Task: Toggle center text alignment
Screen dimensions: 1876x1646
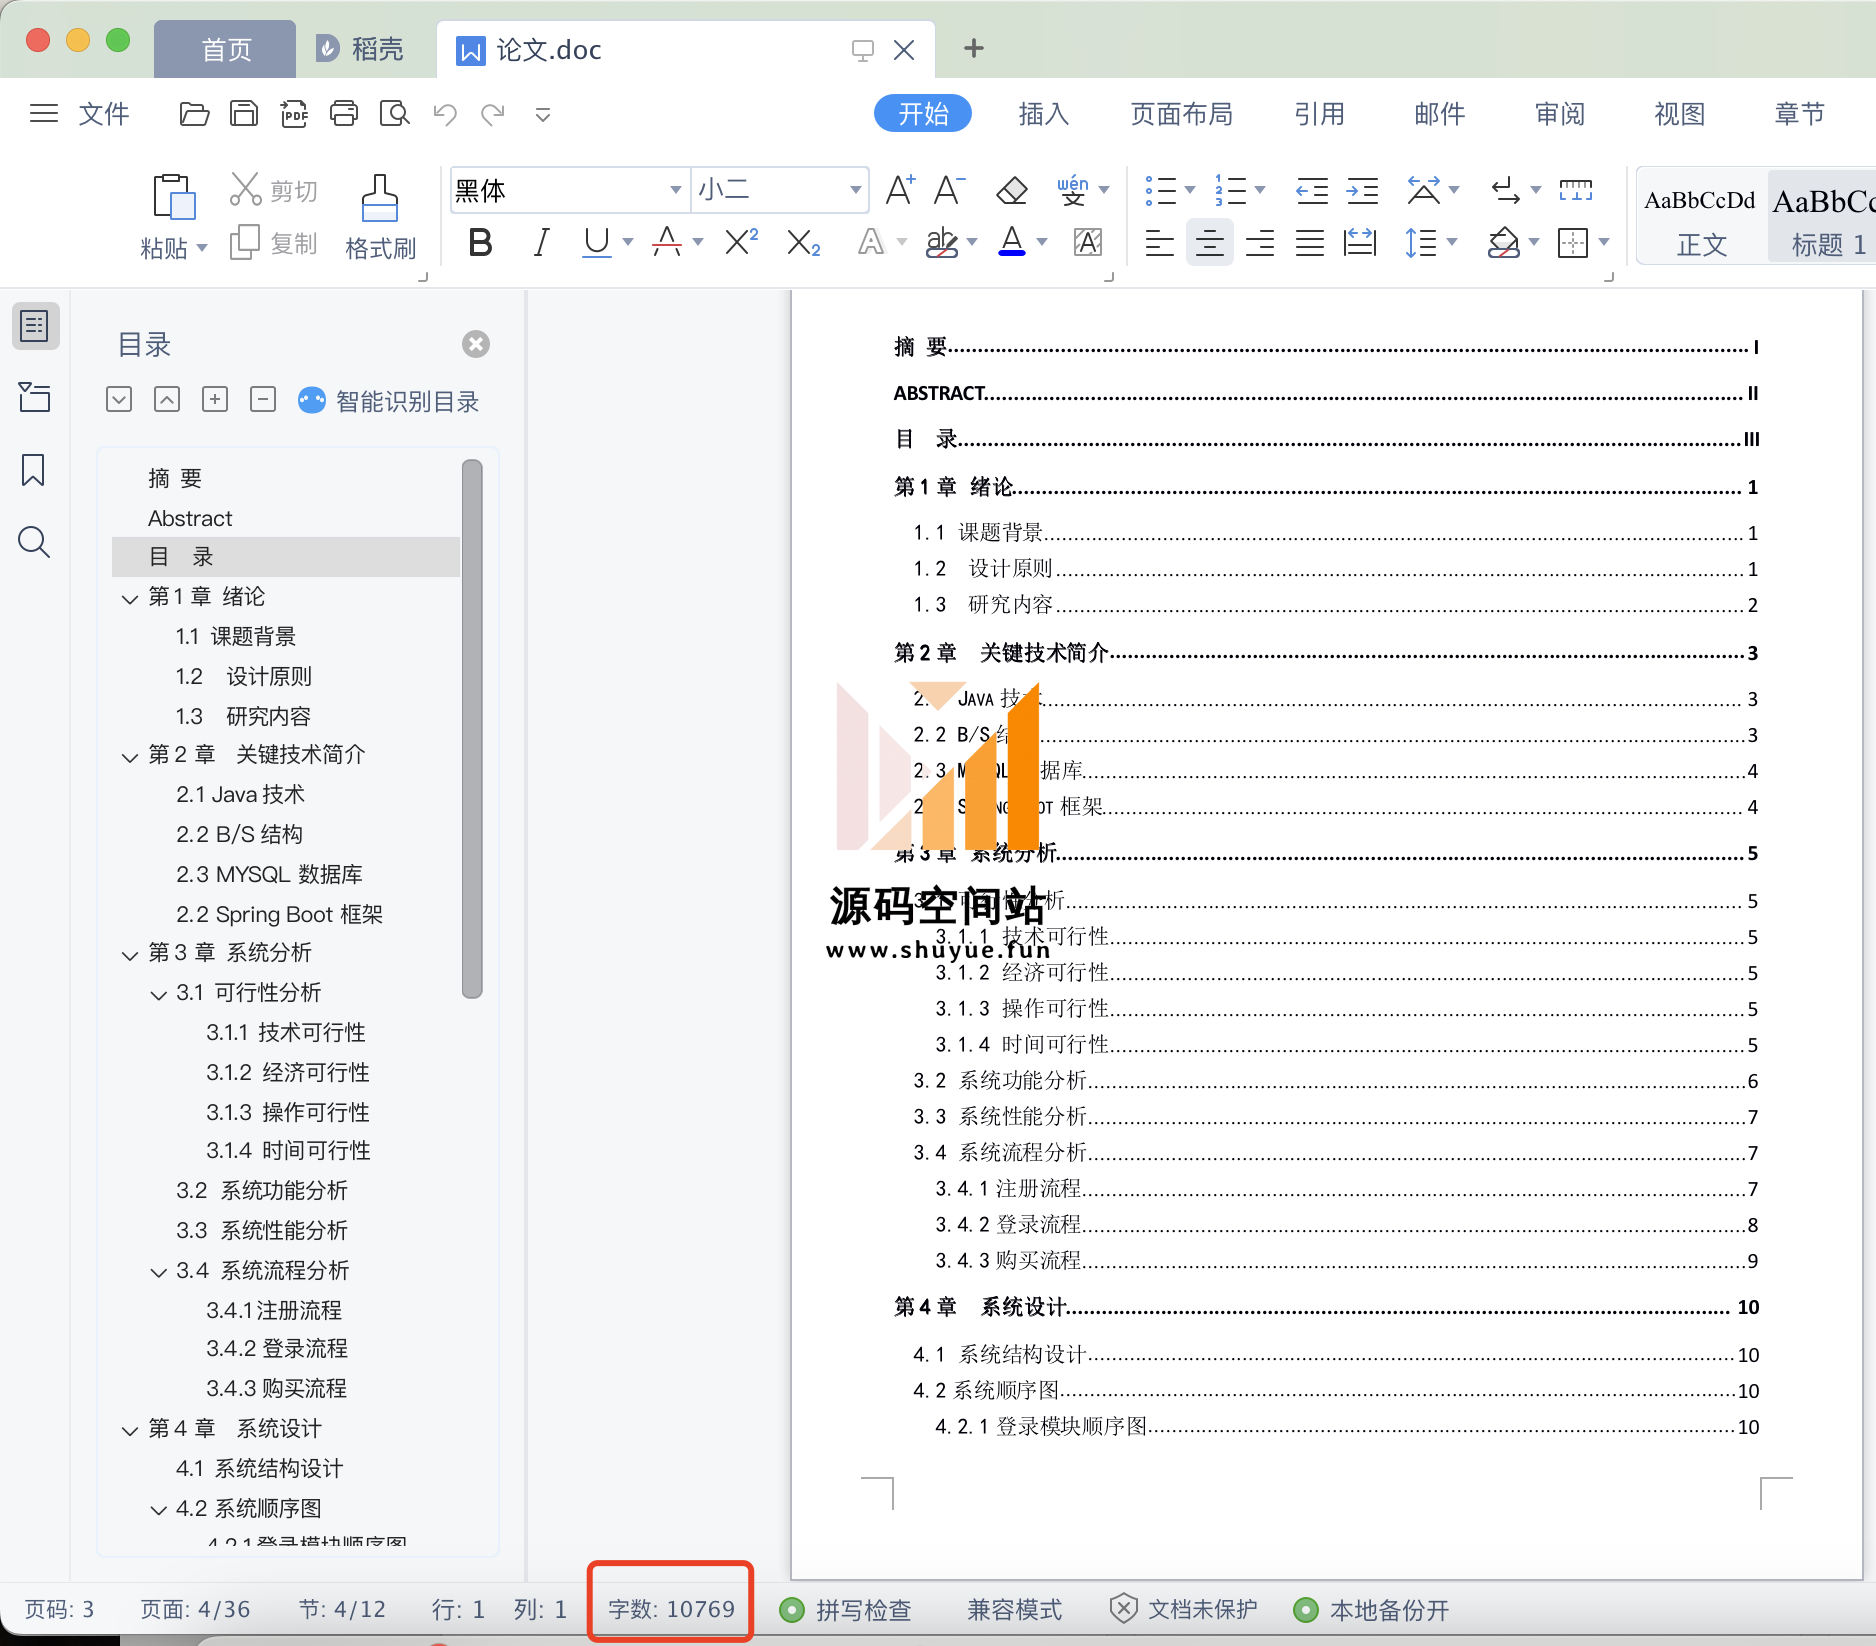Action: 1209,242
